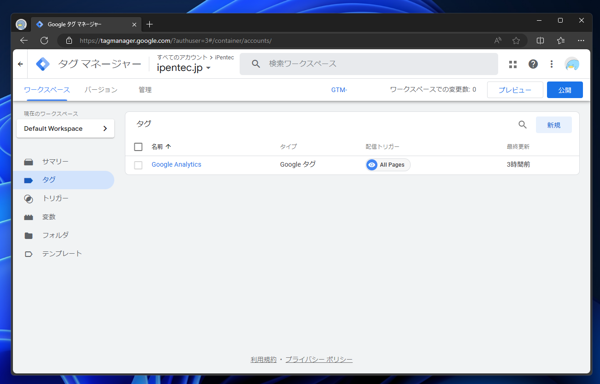The image size is (600, 384).
Task: Open the Google apps grid icon
Action: (513, 64)
